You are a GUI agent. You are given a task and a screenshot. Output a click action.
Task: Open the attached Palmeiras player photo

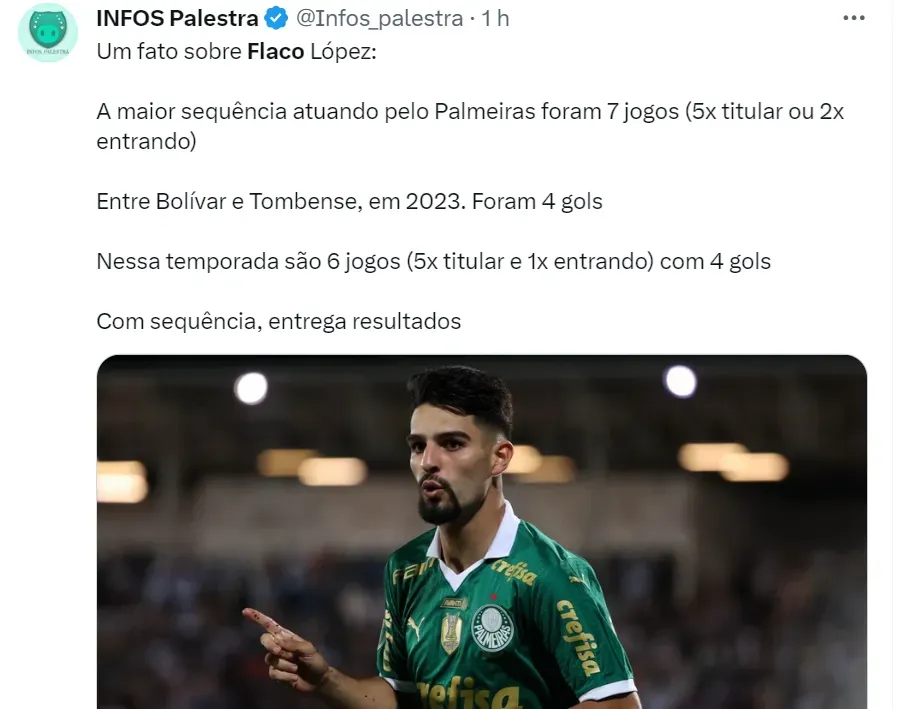pyautogui.click(x=482, y=532)
